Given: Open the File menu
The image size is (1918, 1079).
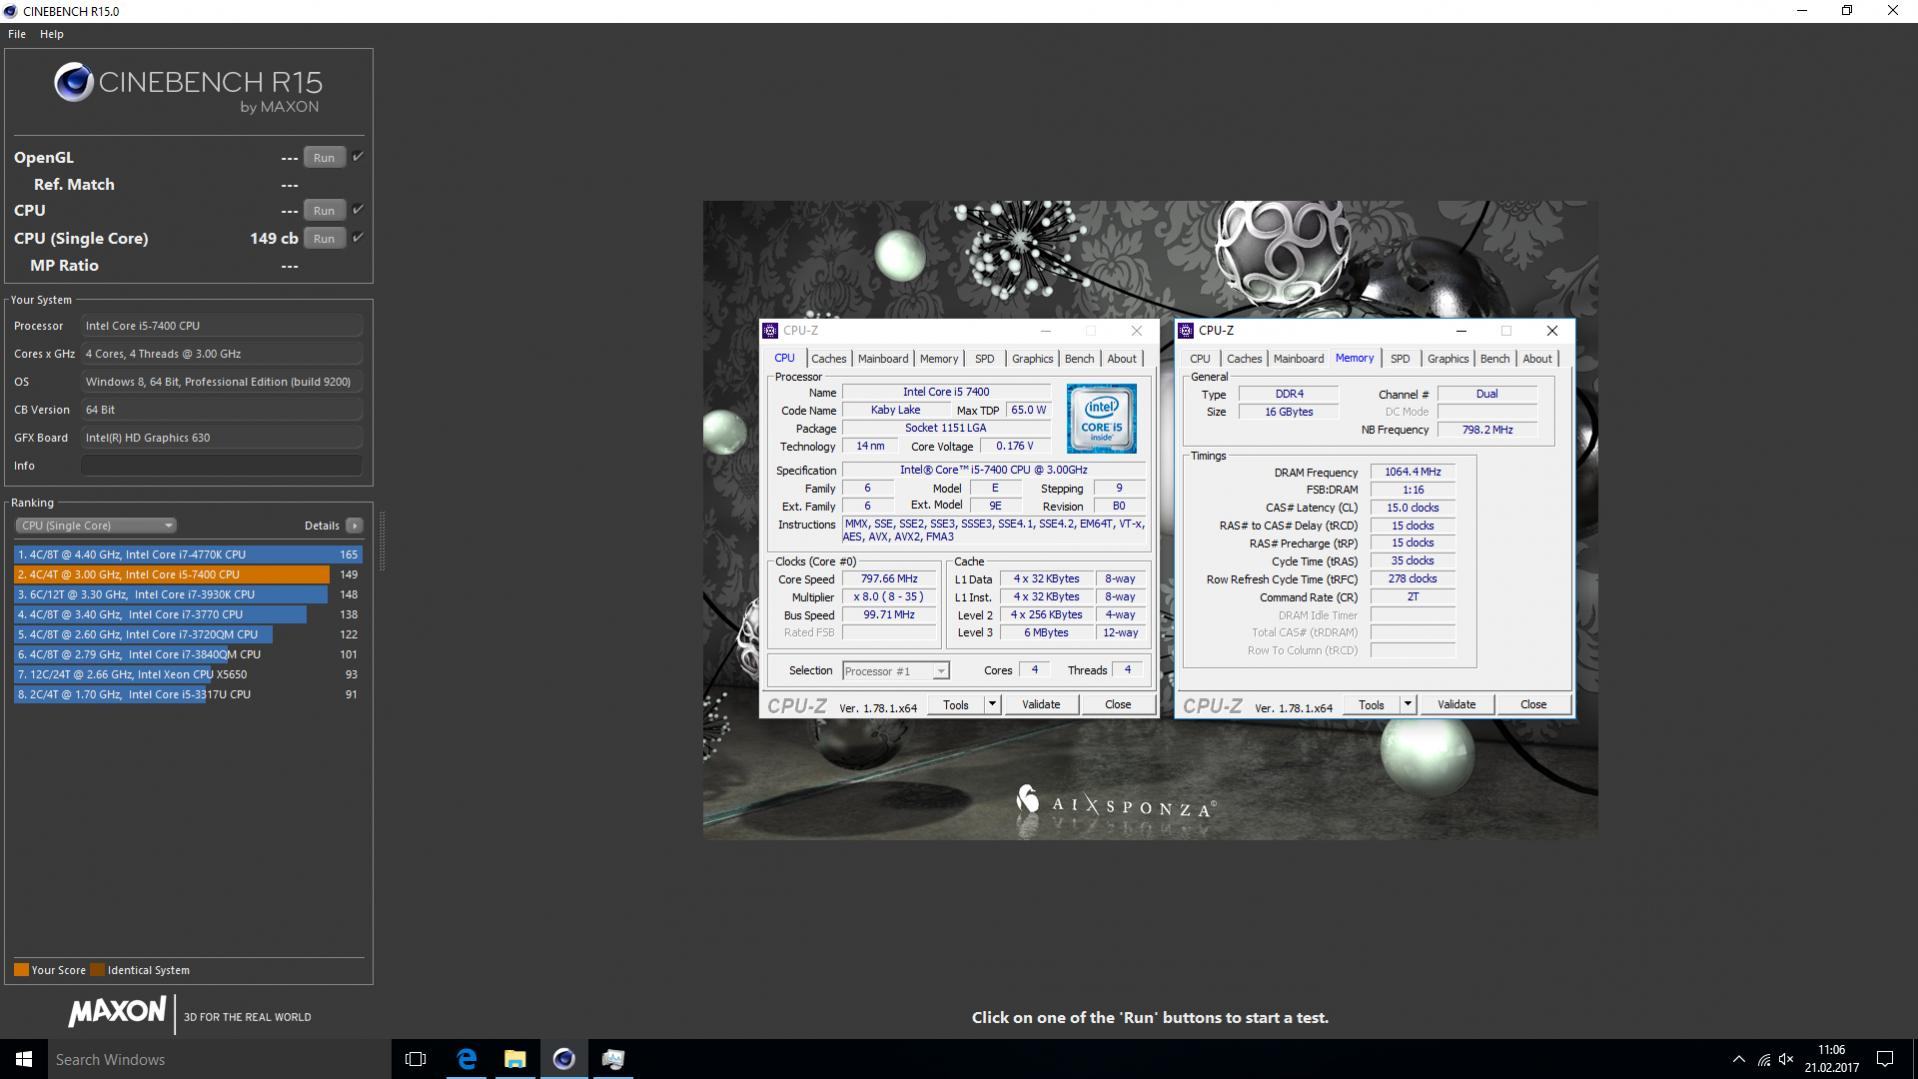Looking at the screenshot, I should [17, 34].
